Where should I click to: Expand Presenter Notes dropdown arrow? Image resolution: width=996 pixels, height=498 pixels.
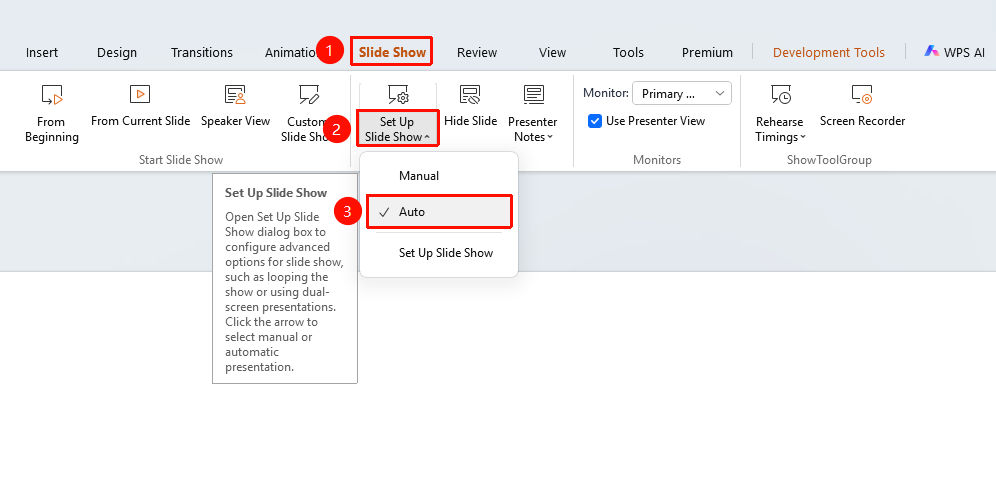[550, 137]
